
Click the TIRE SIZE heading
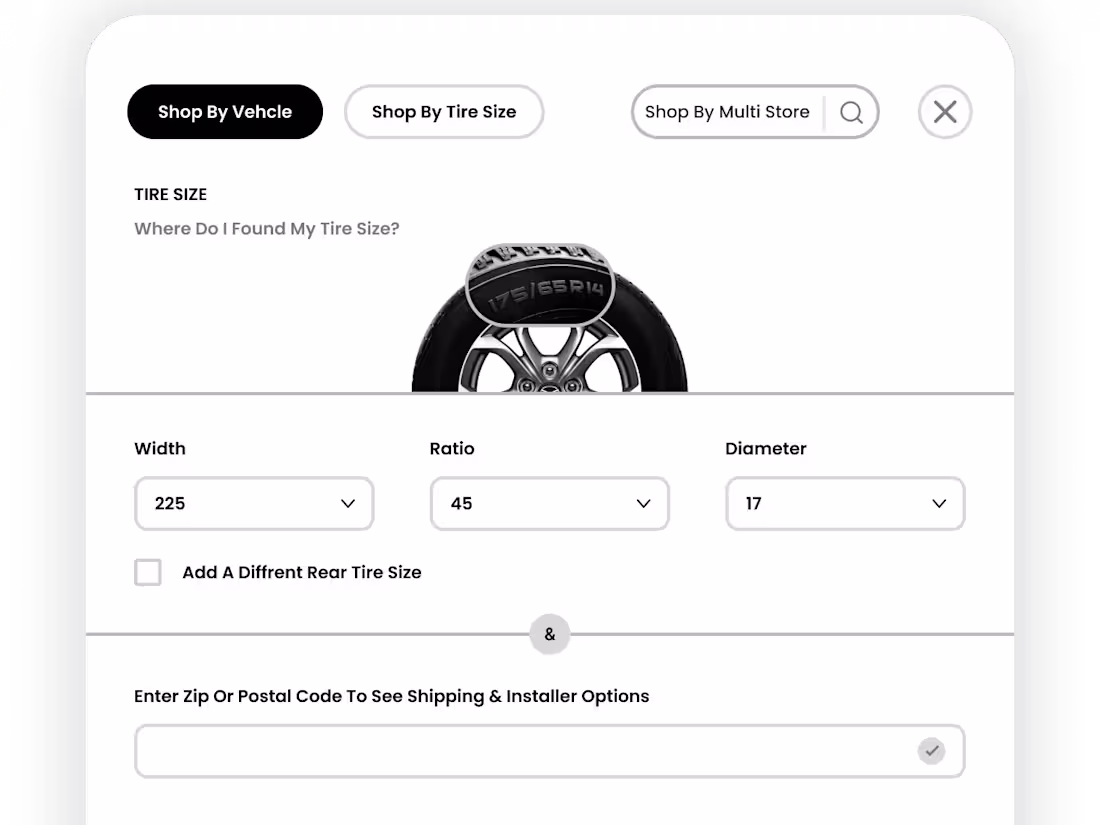170,194
